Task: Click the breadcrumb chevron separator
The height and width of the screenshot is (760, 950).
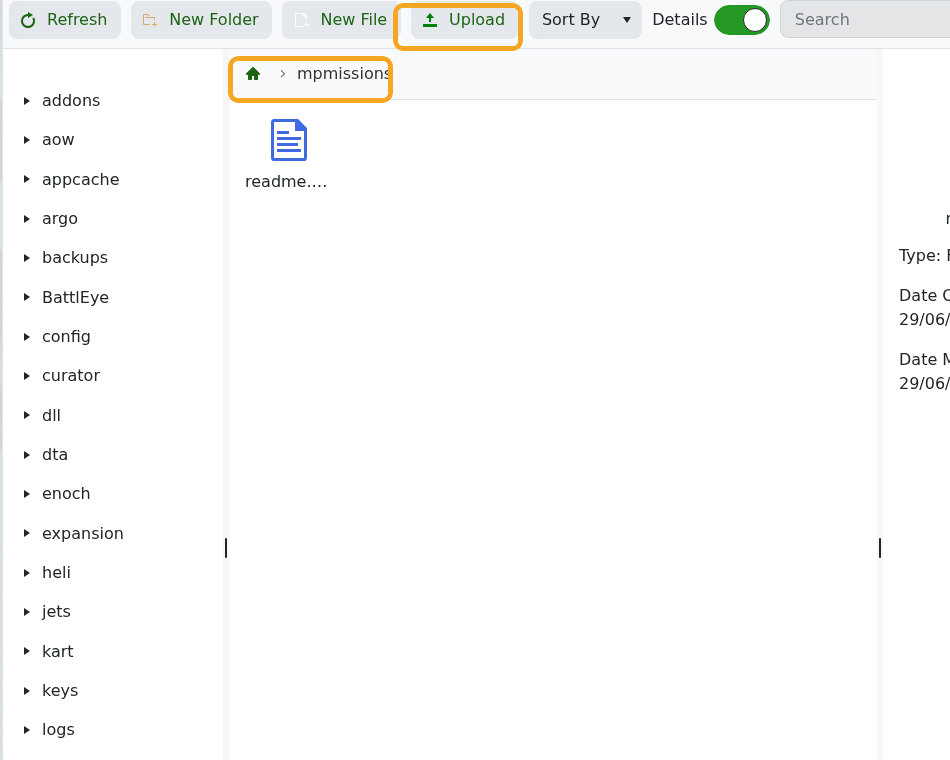Action: 282,74
